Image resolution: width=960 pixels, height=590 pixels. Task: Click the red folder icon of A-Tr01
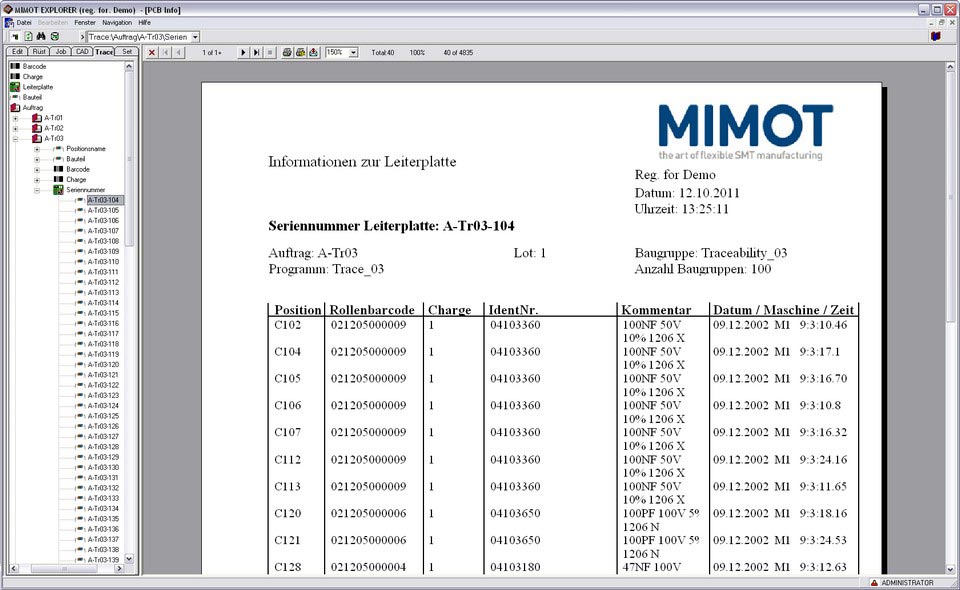tap(37, 118)
